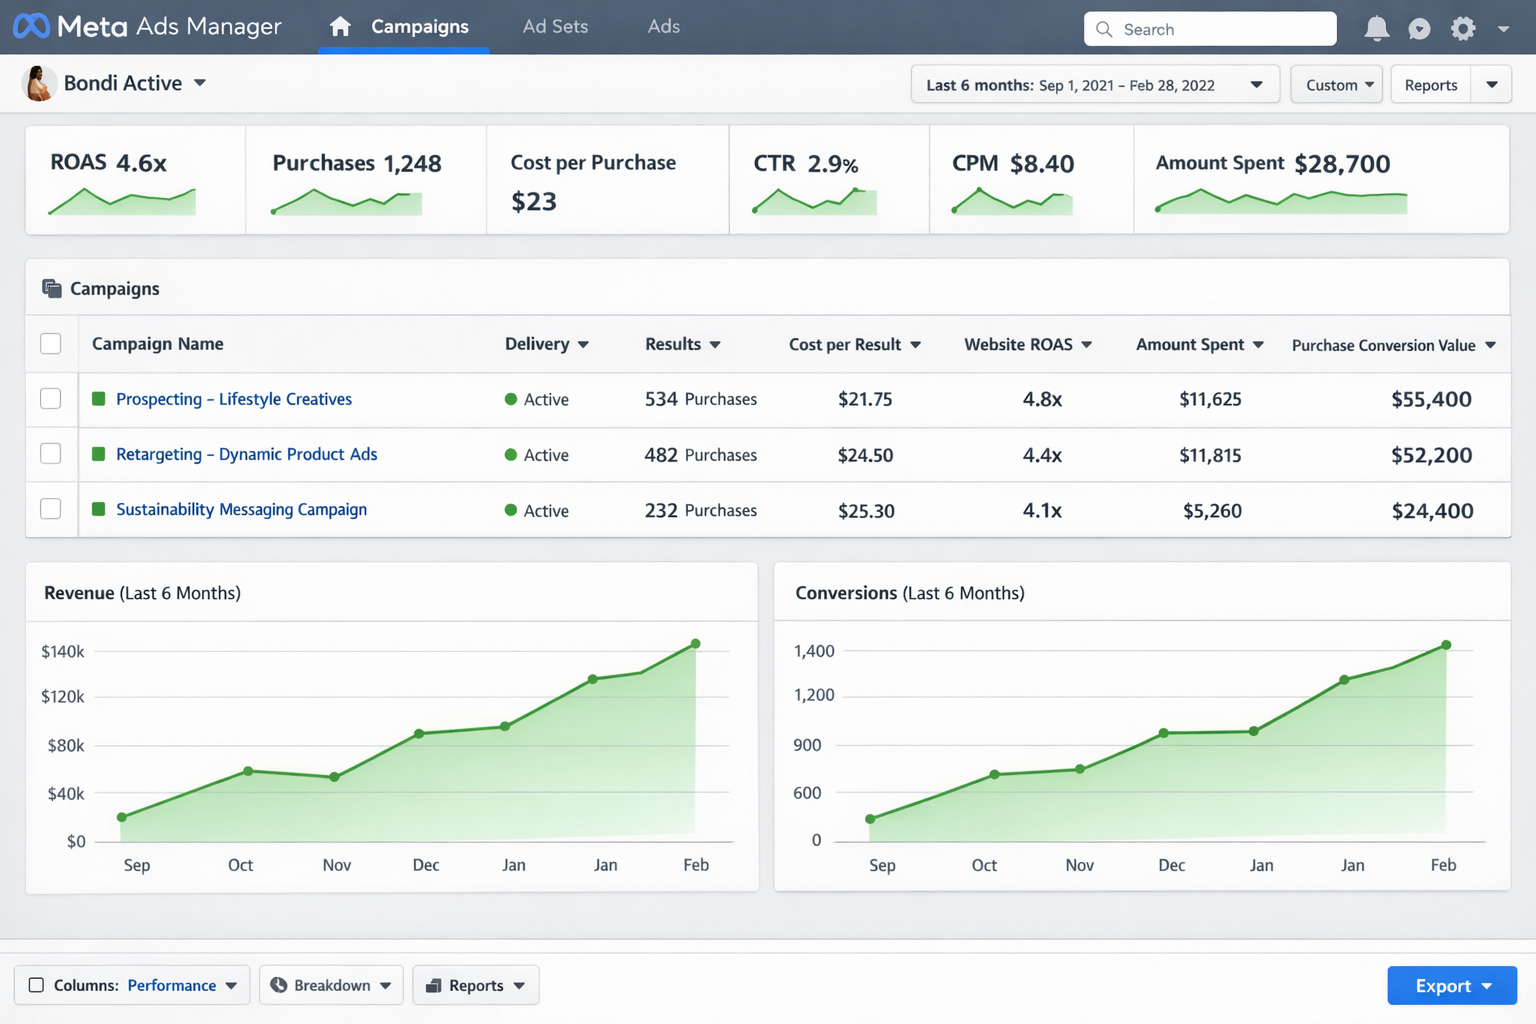Select the Prospecting – Lifestyle Creatives row checkbox
The height and width of the screenshot is (1024, 1536).
click(50, 398)
